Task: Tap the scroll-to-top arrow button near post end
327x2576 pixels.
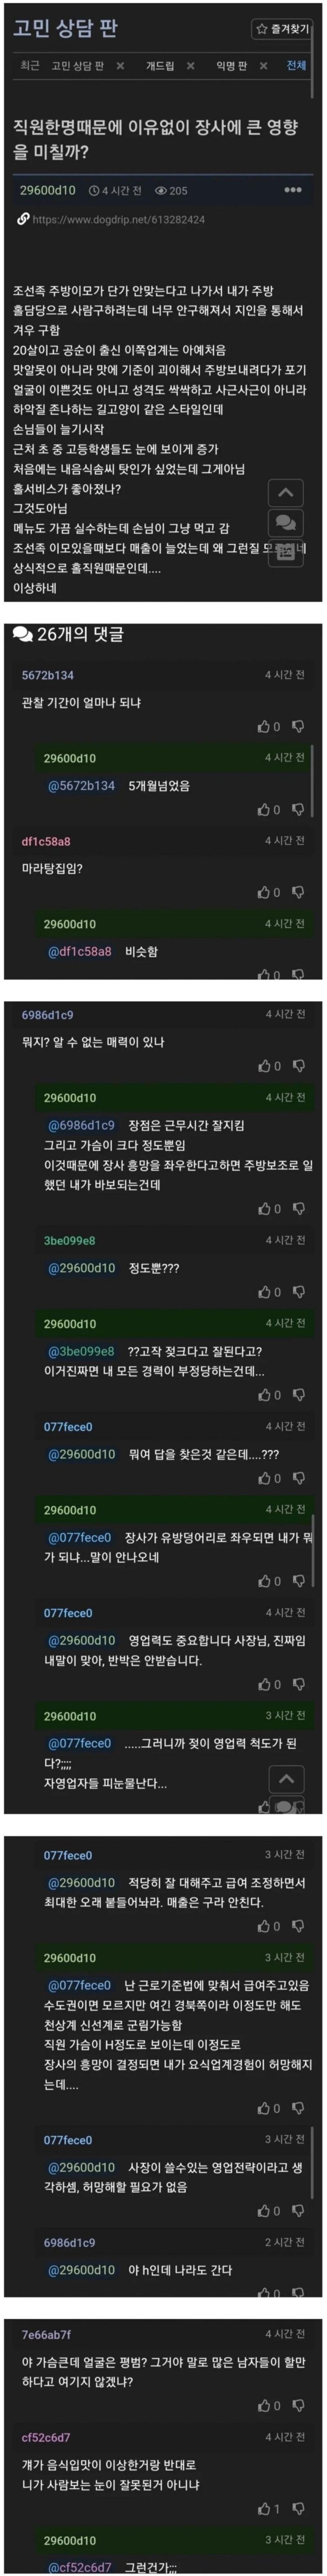Action: pos(285,493)
